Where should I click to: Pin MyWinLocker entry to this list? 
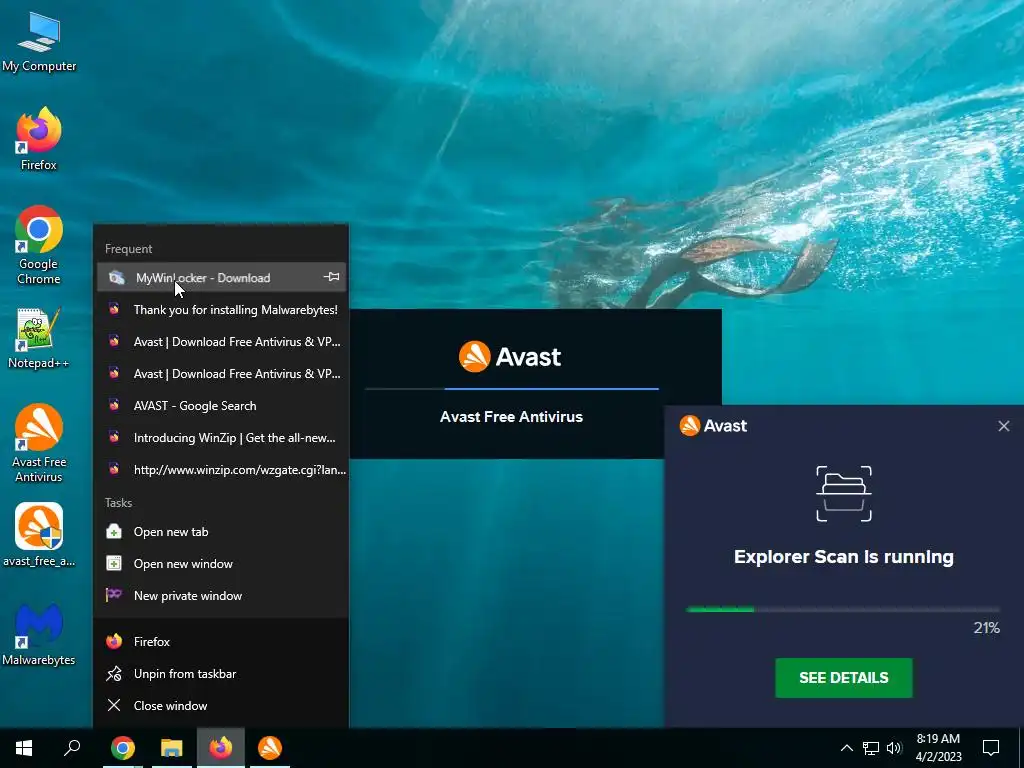[x=332, y=278]
